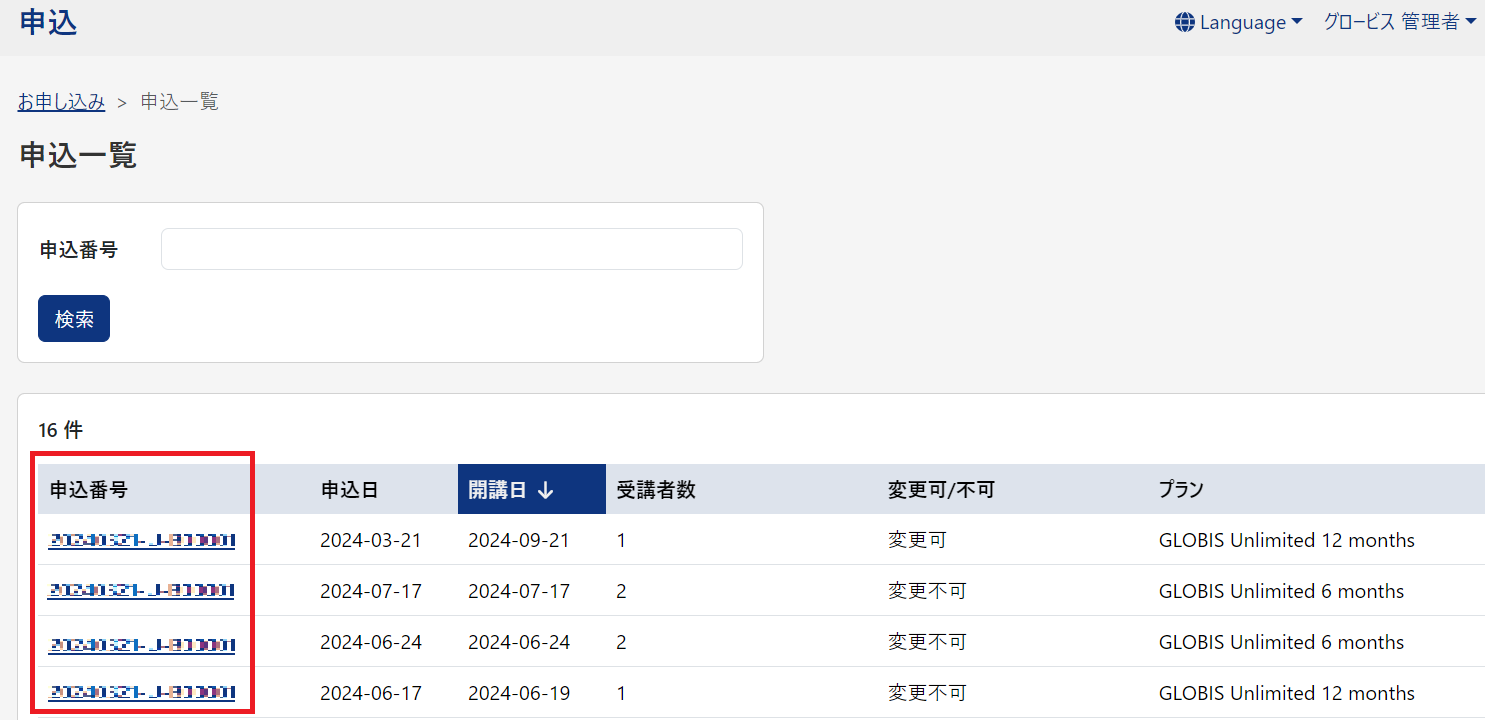1485x720 pixels.
Task: Click the 申込日 cell reading 2024-03-21
Action: pos(371,540)
